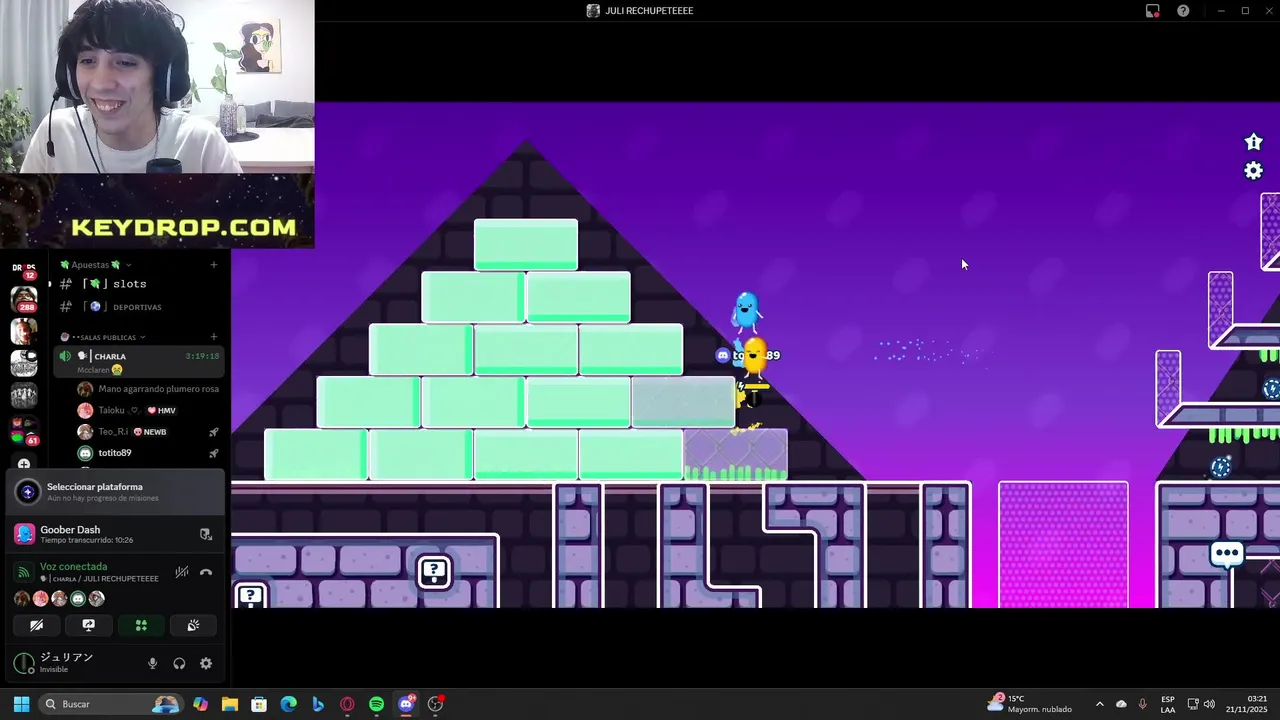Open Microsoft Store from the taskbar

pyautogui.click(x=259, y=704)
